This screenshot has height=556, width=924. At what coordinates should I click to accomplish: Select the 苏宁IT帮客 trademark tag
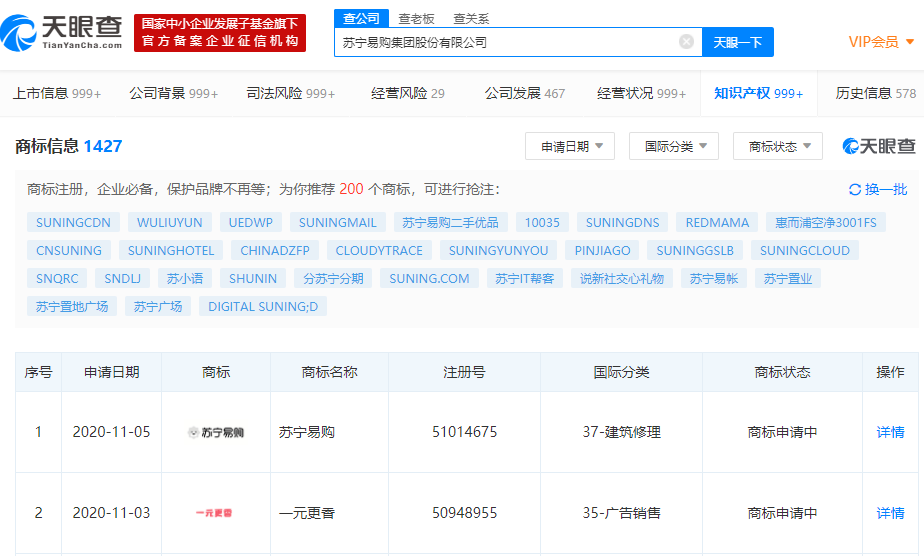point(525,279)
